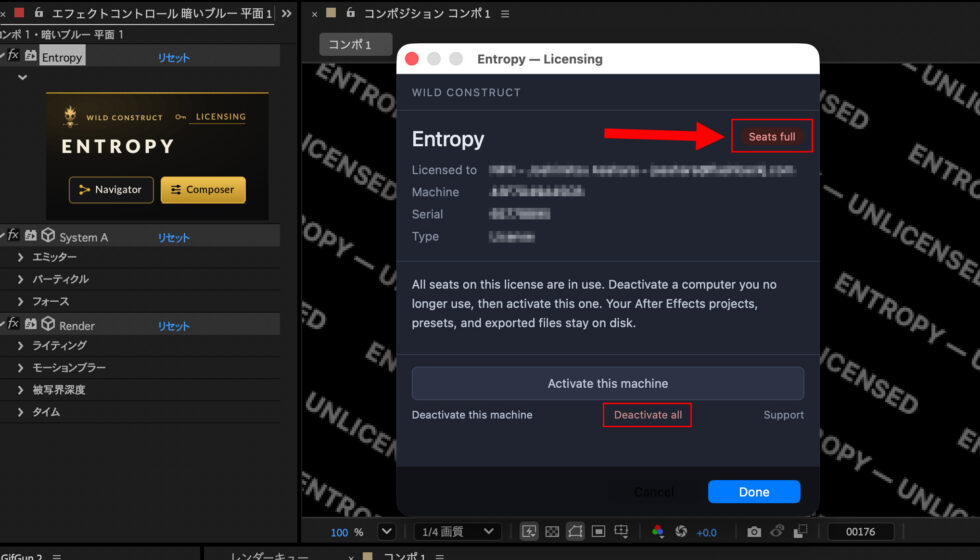Viewport: 980px width, 560px height.
Task: Switch to the エフェクトコントロール panel tab
Action: (162, 13)
